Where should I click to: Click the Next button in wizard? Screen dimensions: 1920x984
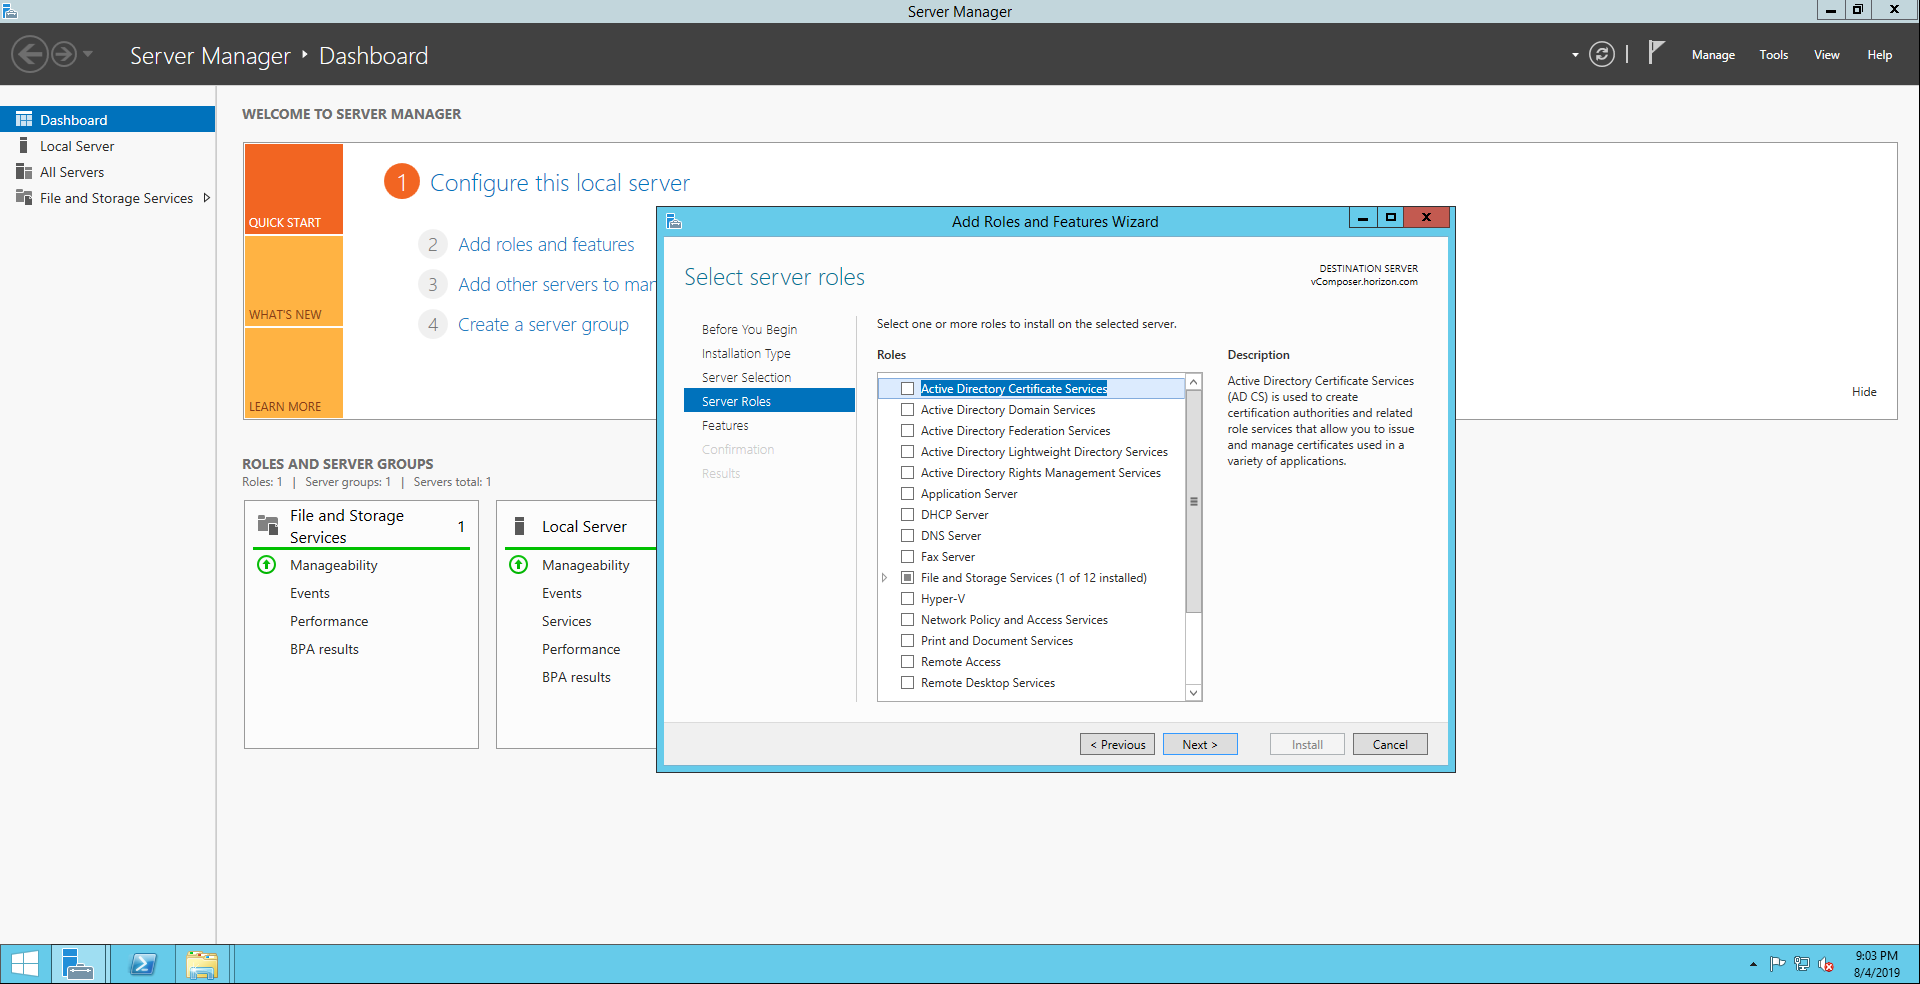click(x=1199, y=745)
